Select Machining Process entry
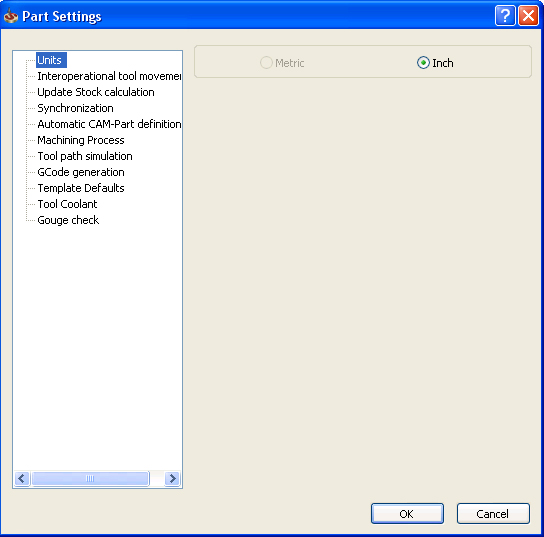The image size is (544, 537). (x=80, y=140)
